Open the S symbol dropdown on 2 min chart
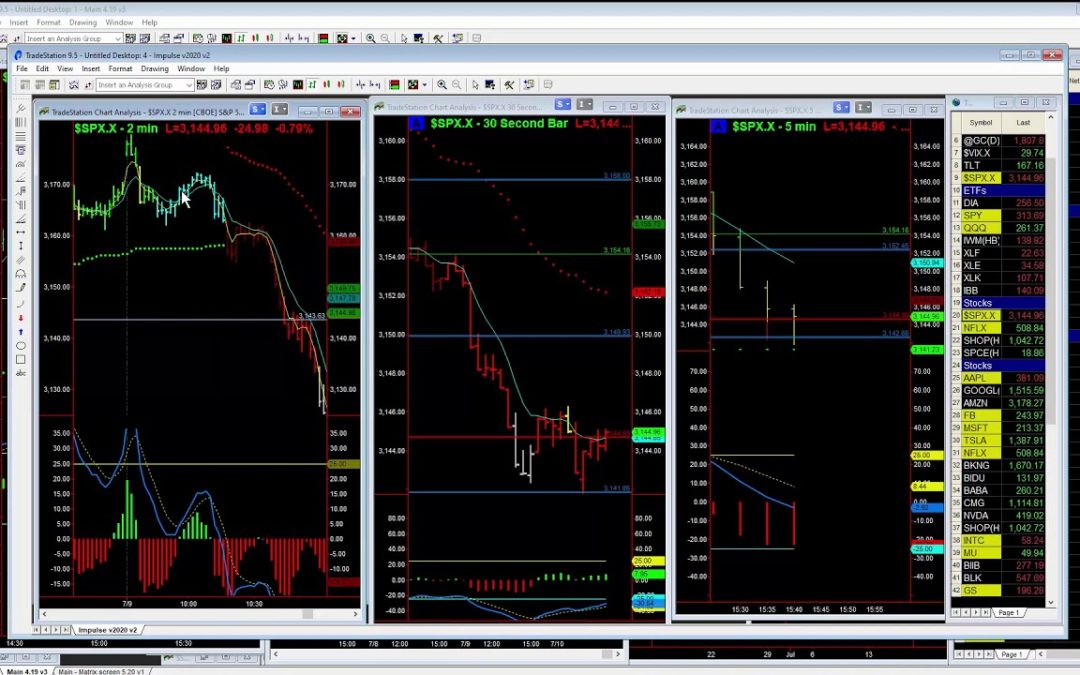Image resolution: width=1080 pixels, height=675 pixels. click(x=257, y=110)
